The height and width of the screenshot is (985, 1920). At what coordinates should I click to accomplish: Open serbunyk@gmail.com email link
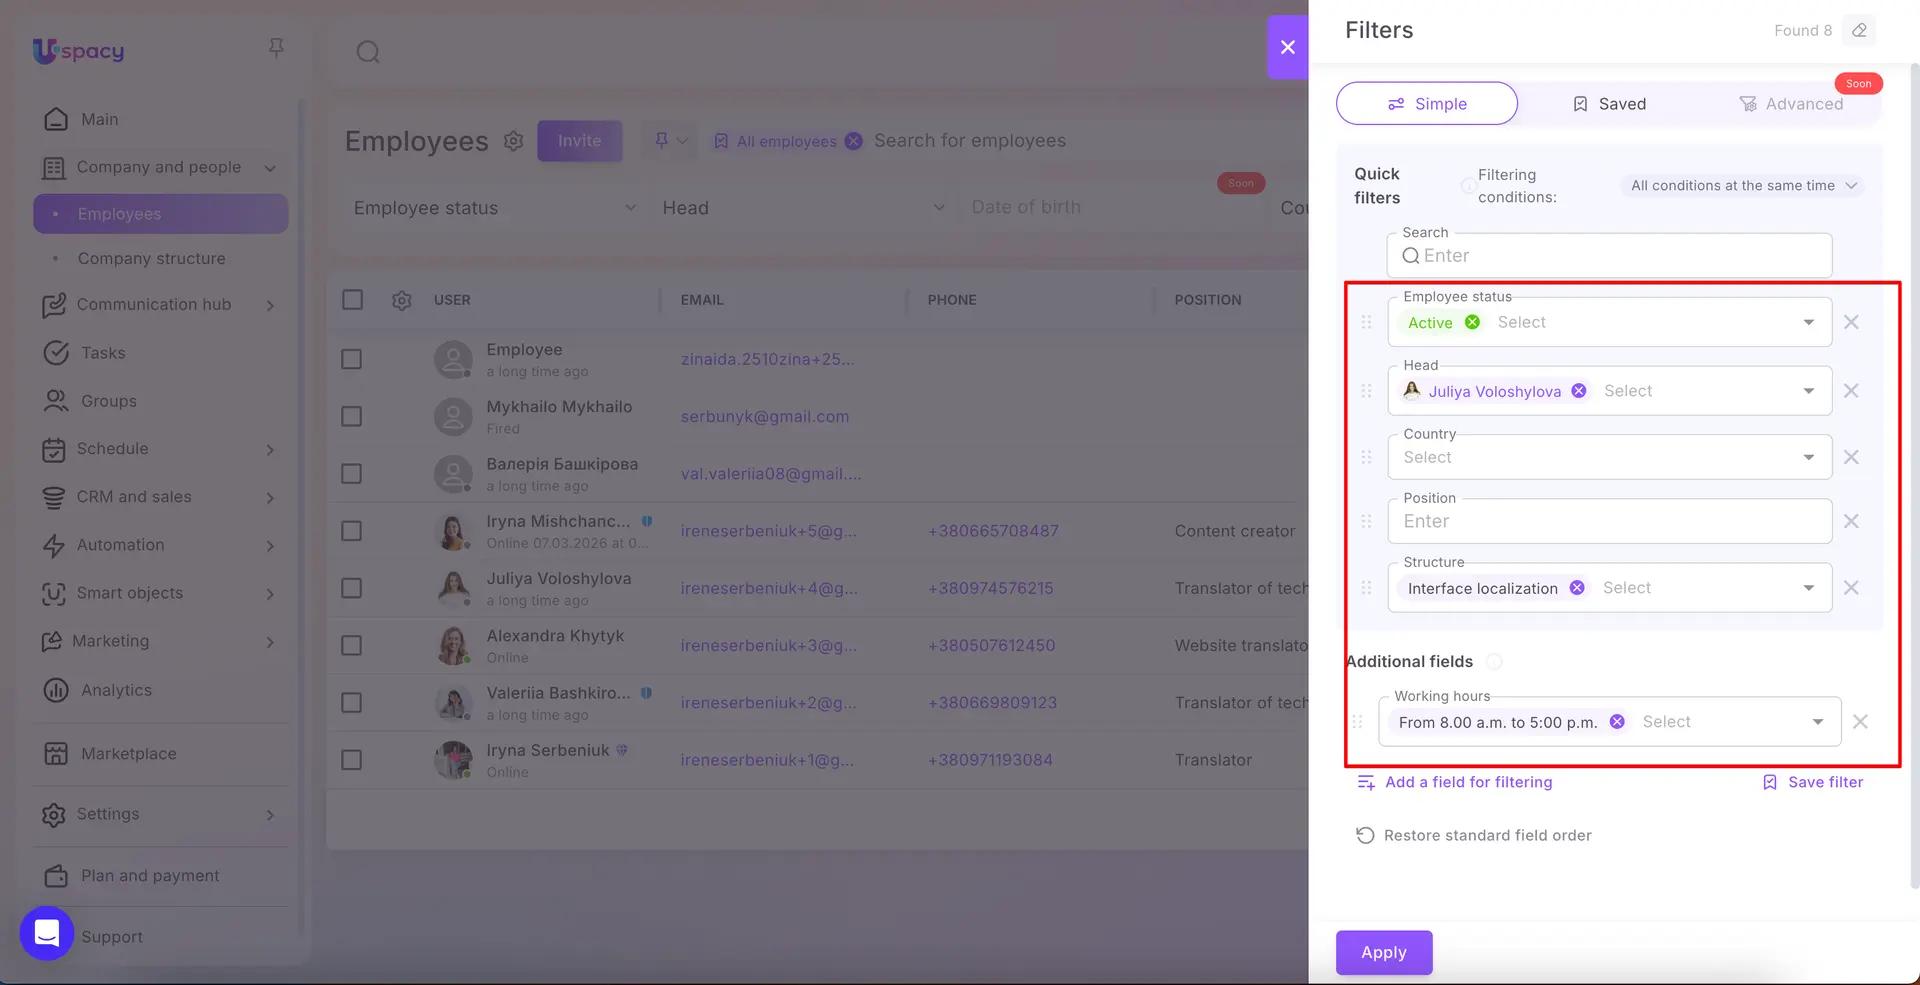pyautogui.click(x=765, y=416)
